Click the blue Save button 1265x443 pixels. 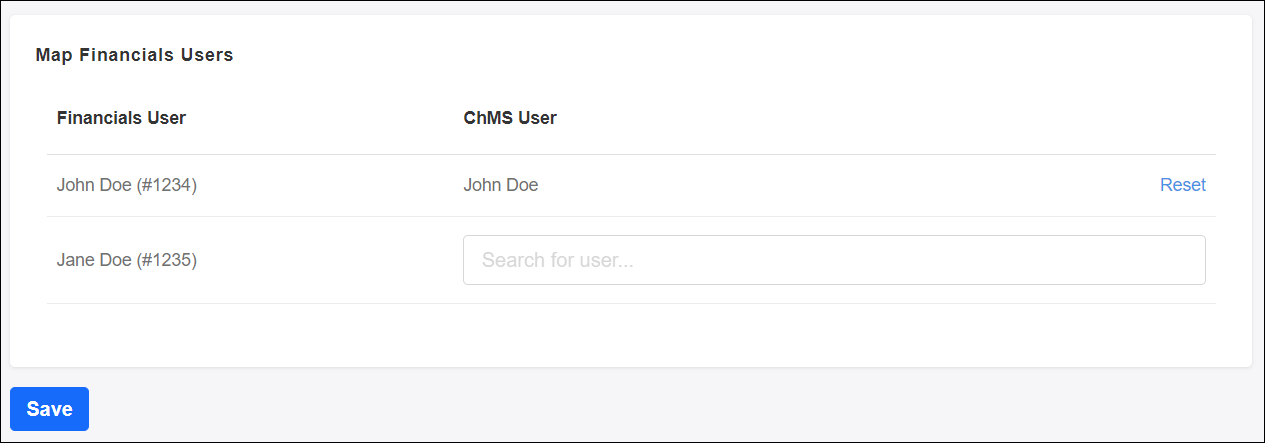(x=49, y=409)
